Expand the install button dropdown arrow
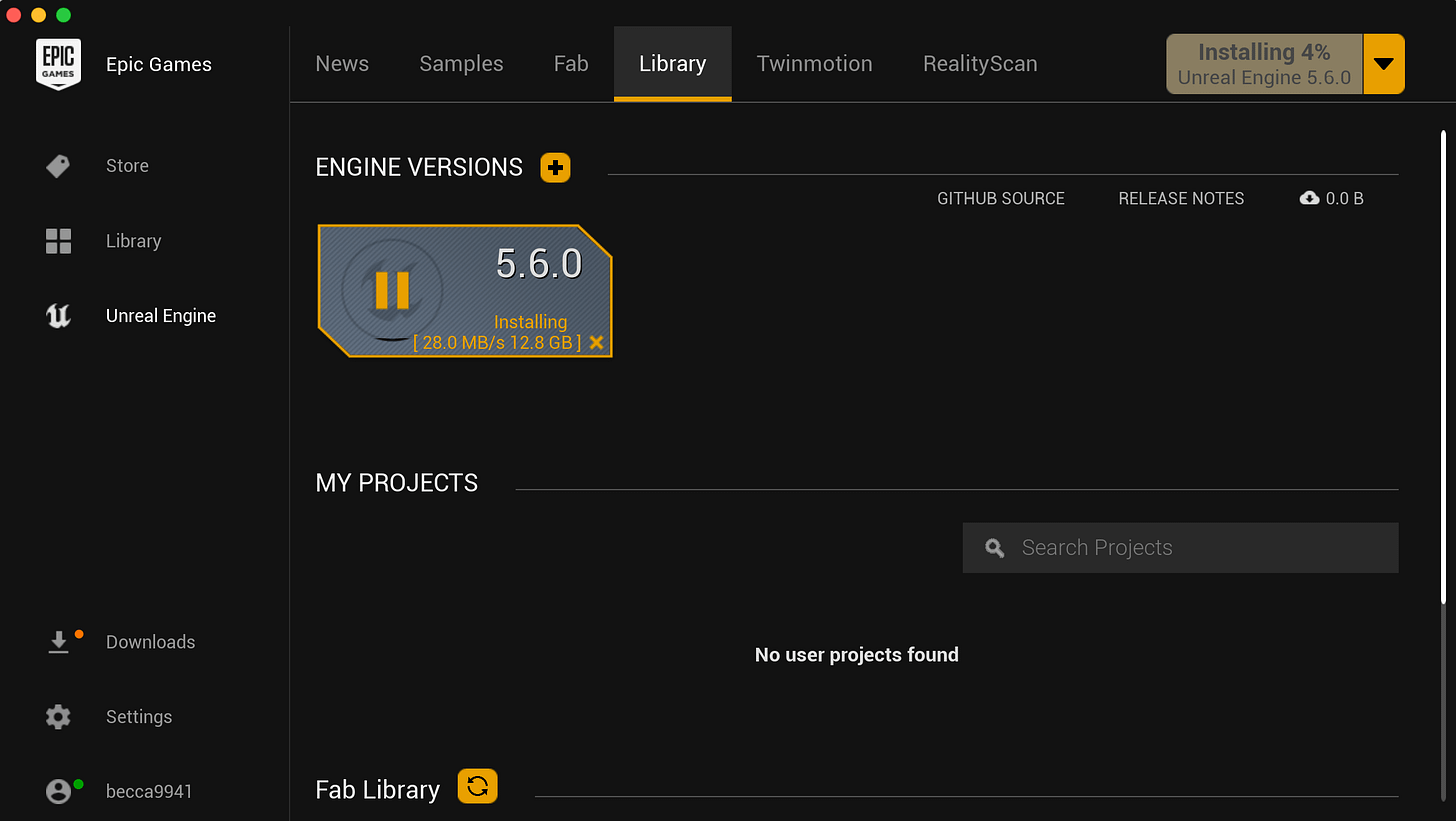1456x821 pixels. pos(1384,64)
